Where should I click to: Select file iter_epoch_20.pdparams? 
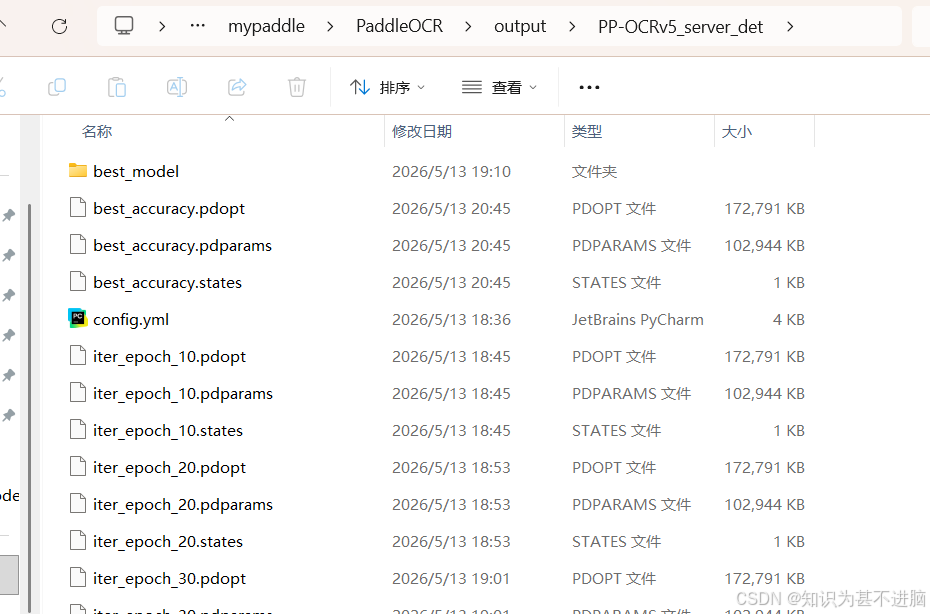183,504
